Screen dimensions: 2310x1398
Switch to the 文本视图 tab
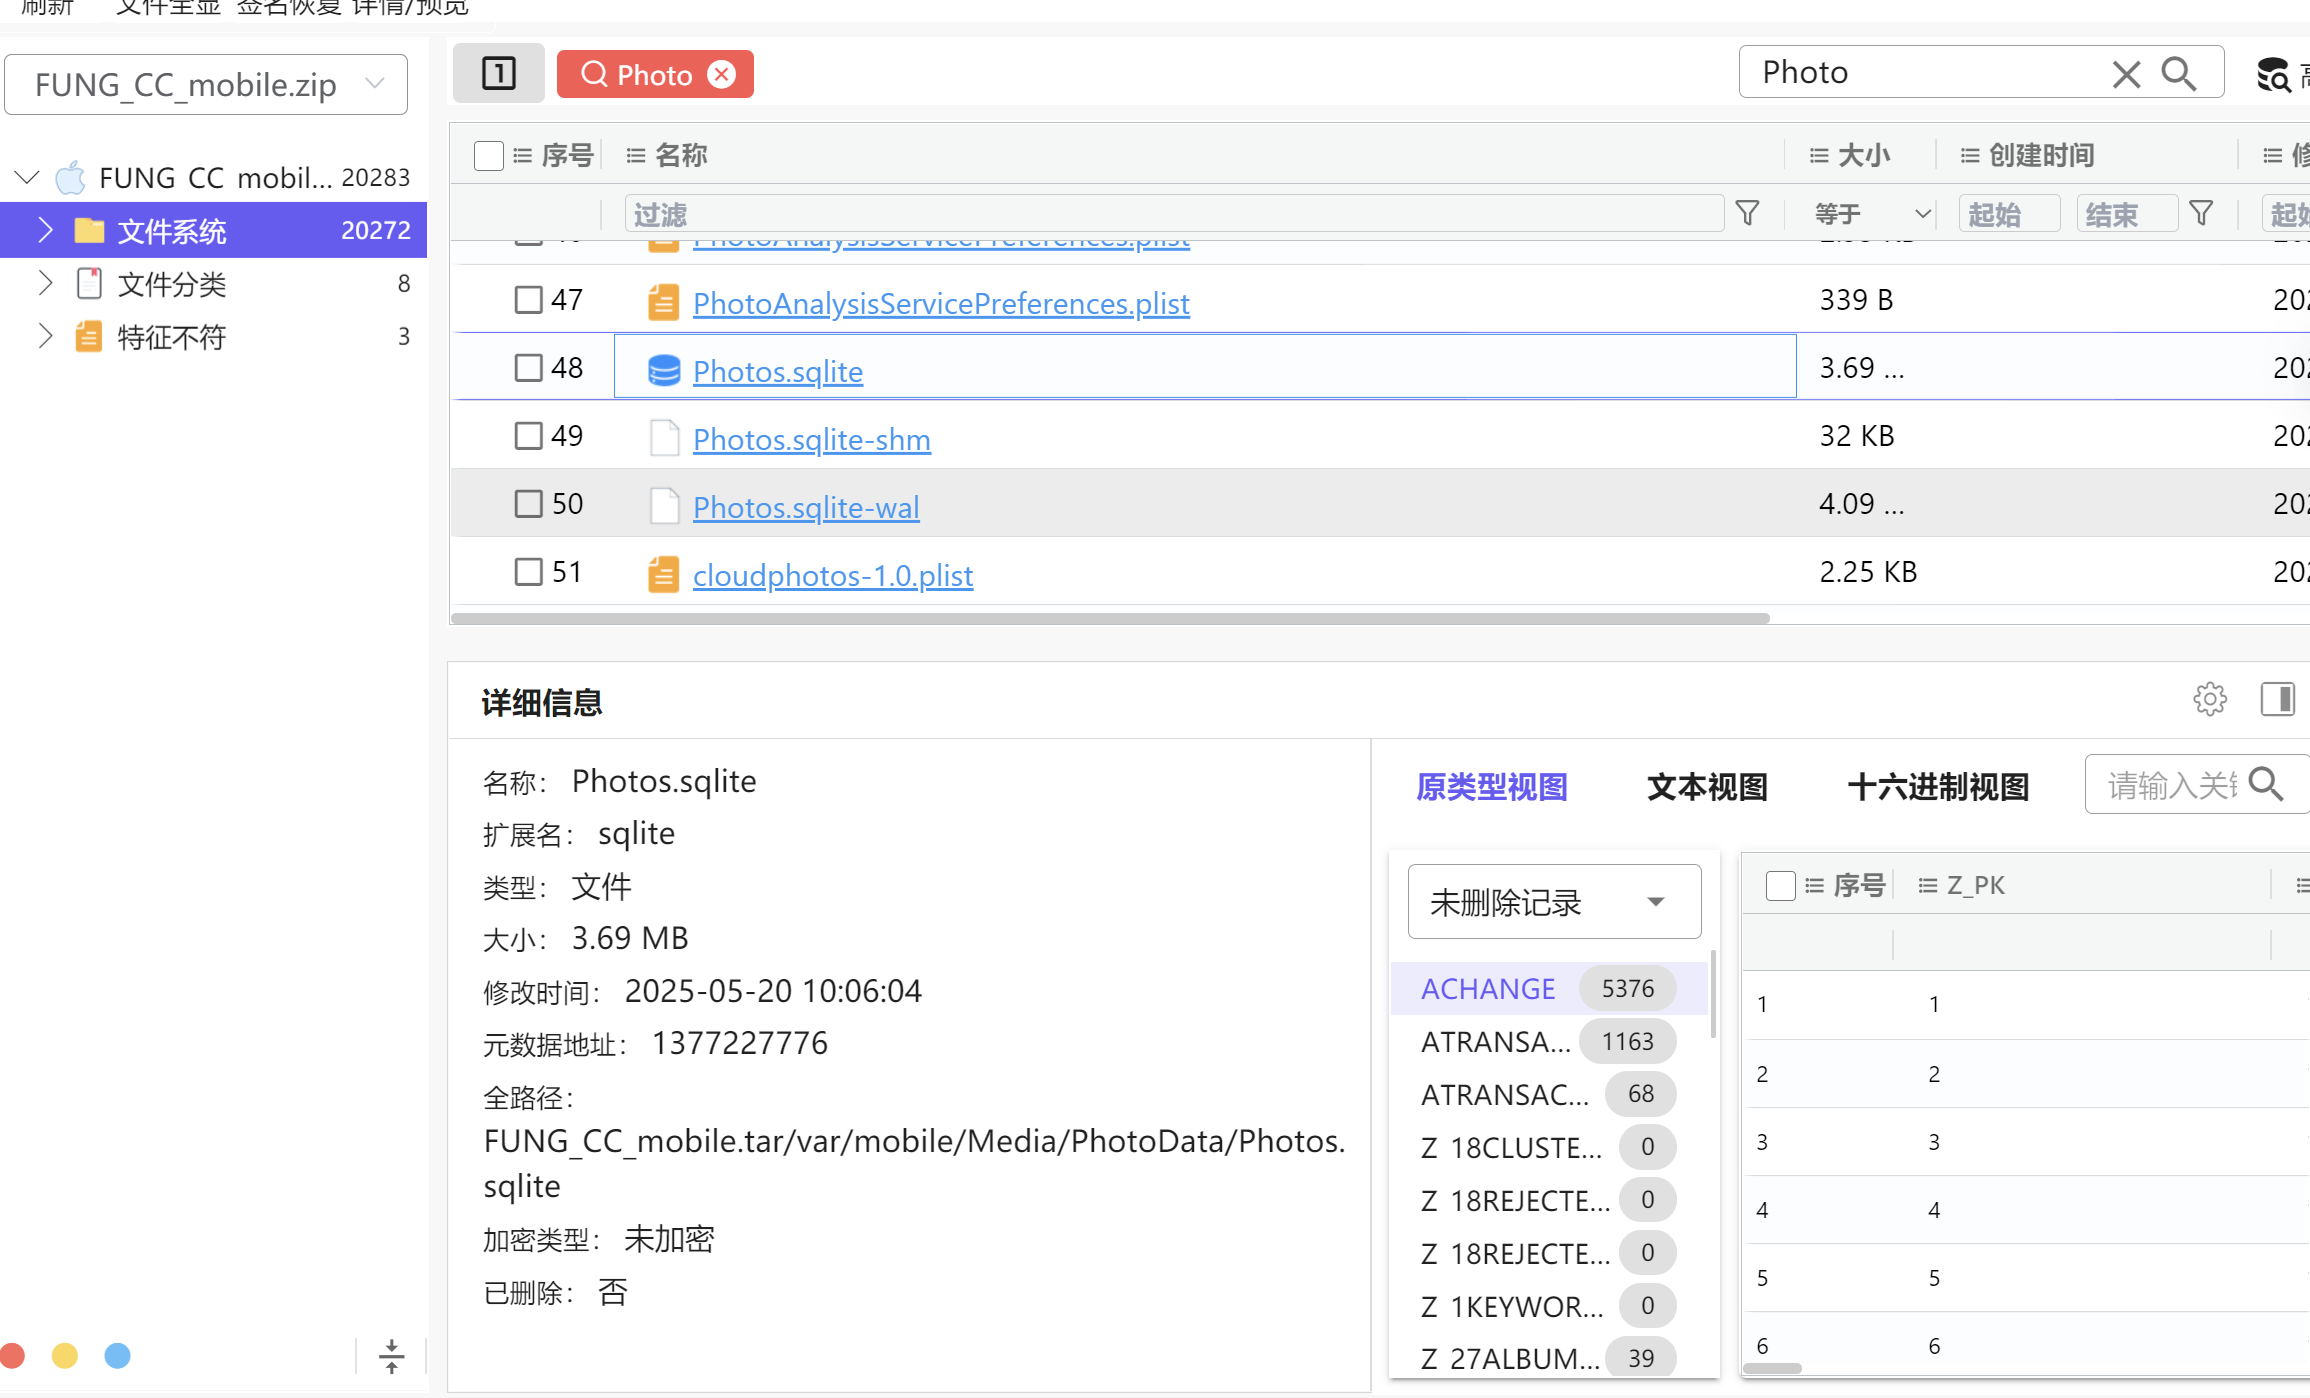pos(1707,787)
